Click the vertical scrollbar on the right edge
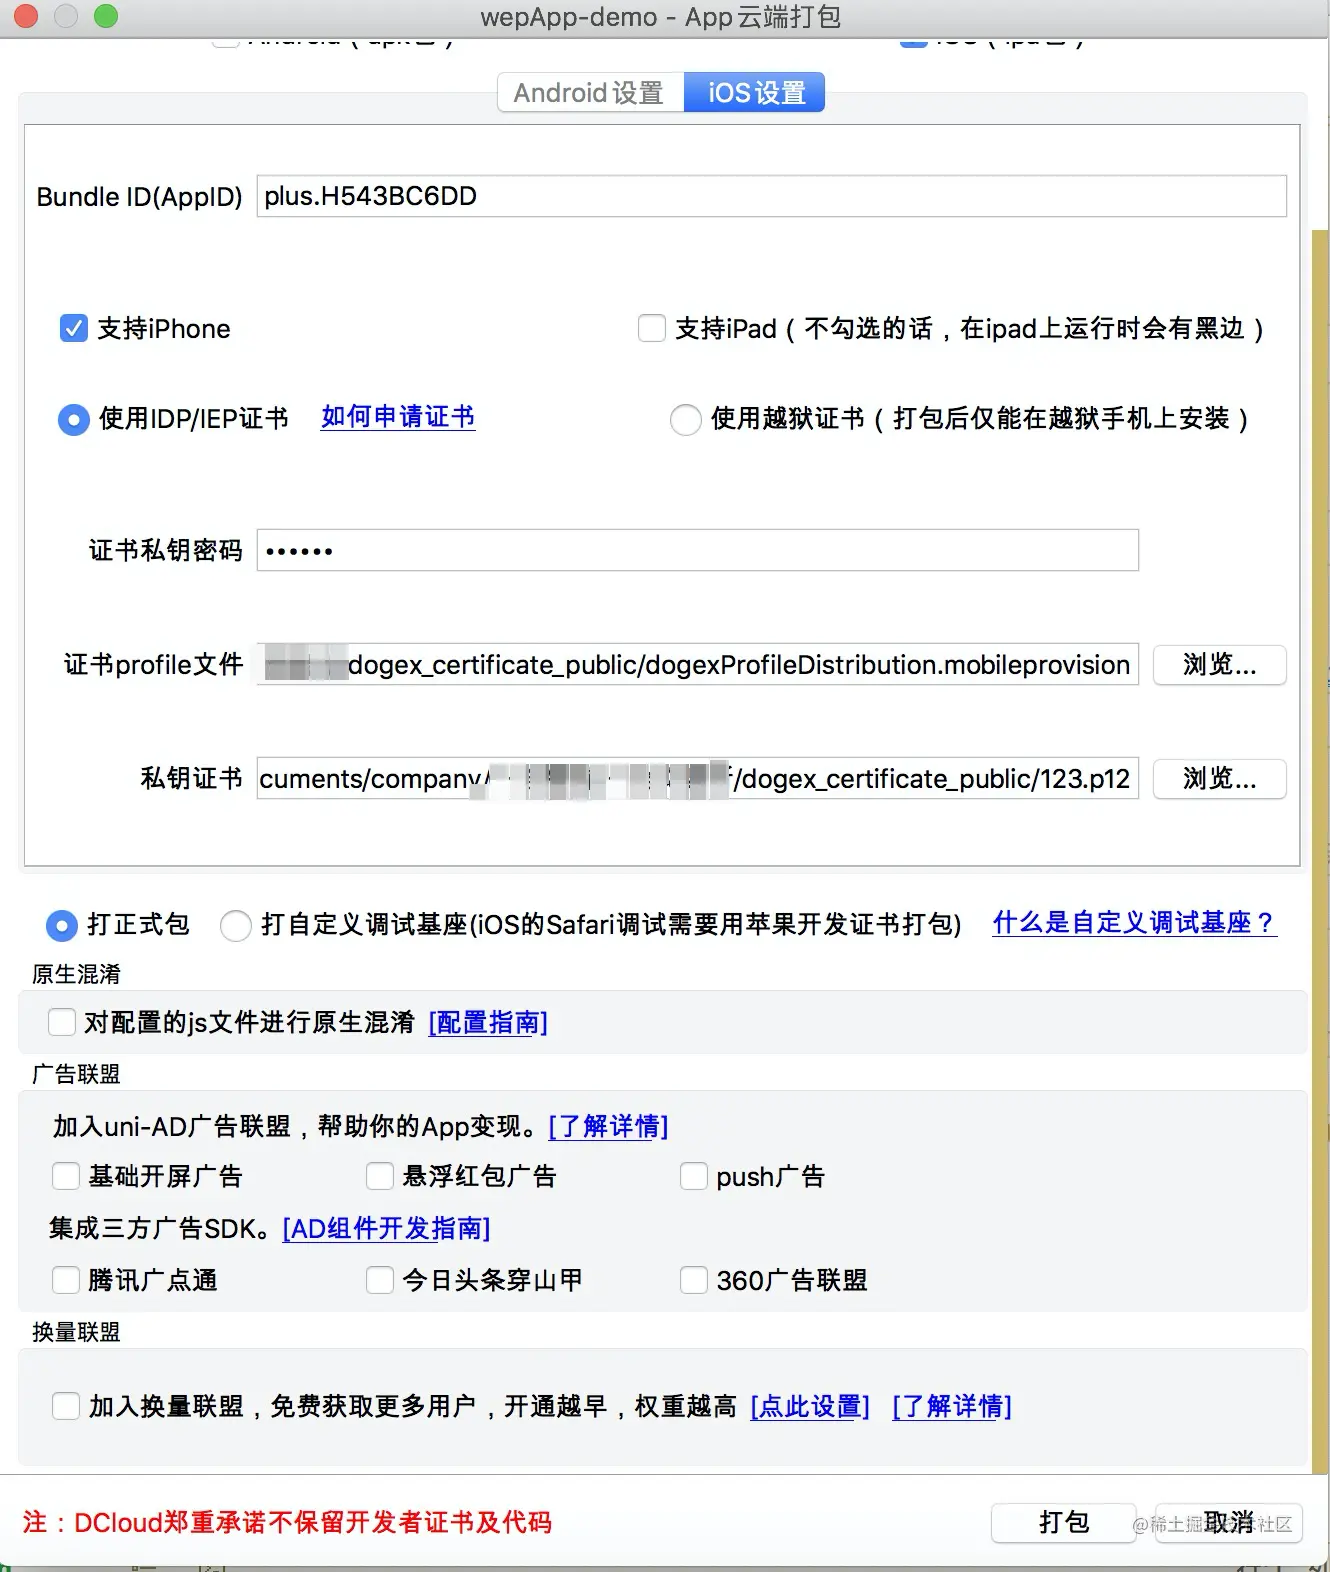1330x1572 pixels. (x=1320, y=850)
